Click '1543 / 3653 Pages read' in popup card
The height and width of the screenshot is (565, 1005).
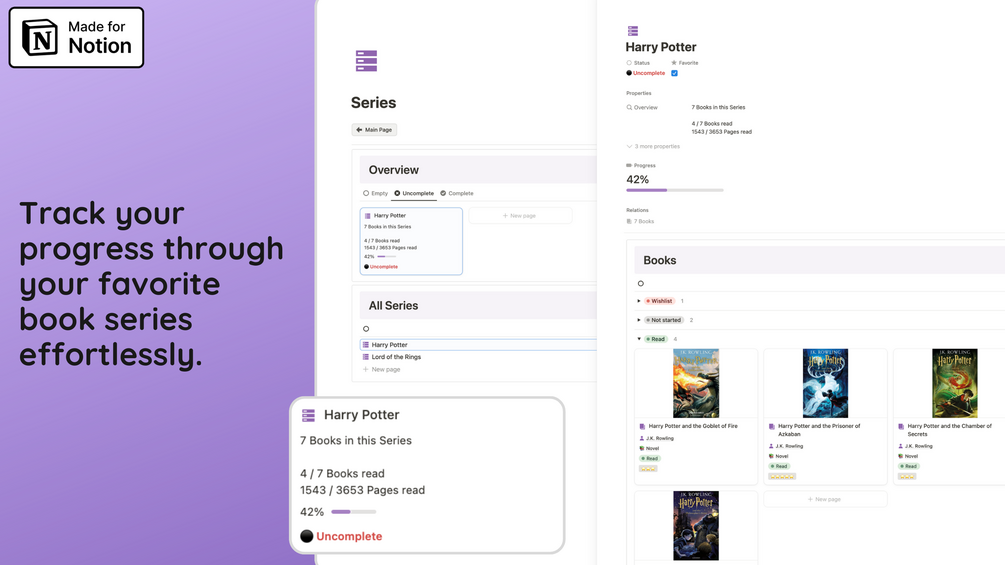pyautogui.click(x=363, y=490)
